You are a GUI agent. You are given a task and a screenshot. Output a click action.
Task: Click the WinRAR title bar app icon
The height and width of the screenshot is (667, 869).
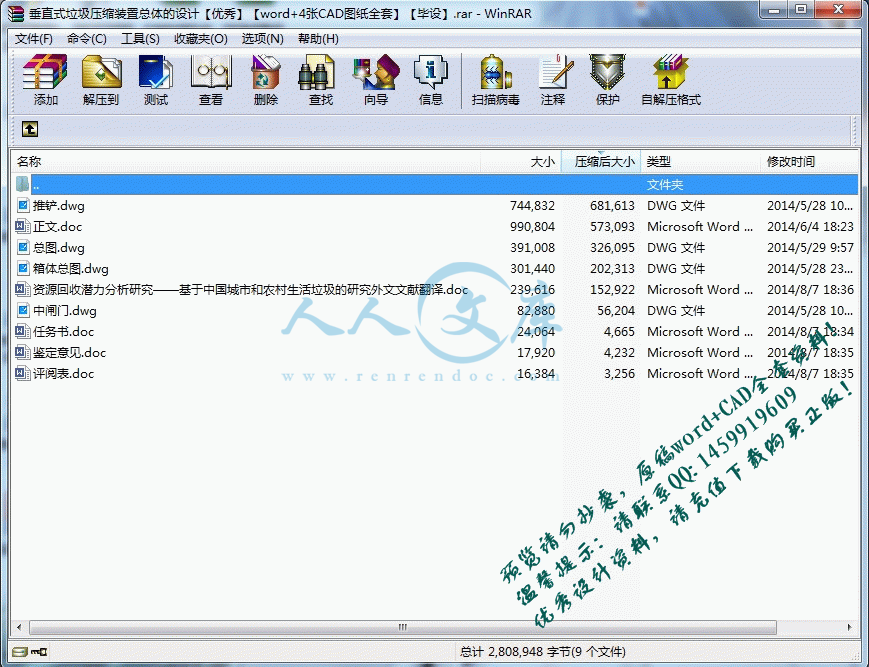[16, 13]
